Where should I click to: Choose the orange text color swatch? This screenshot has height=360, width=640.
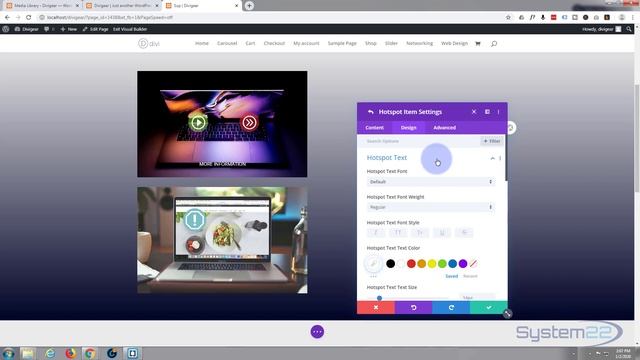tap(422, 264)
